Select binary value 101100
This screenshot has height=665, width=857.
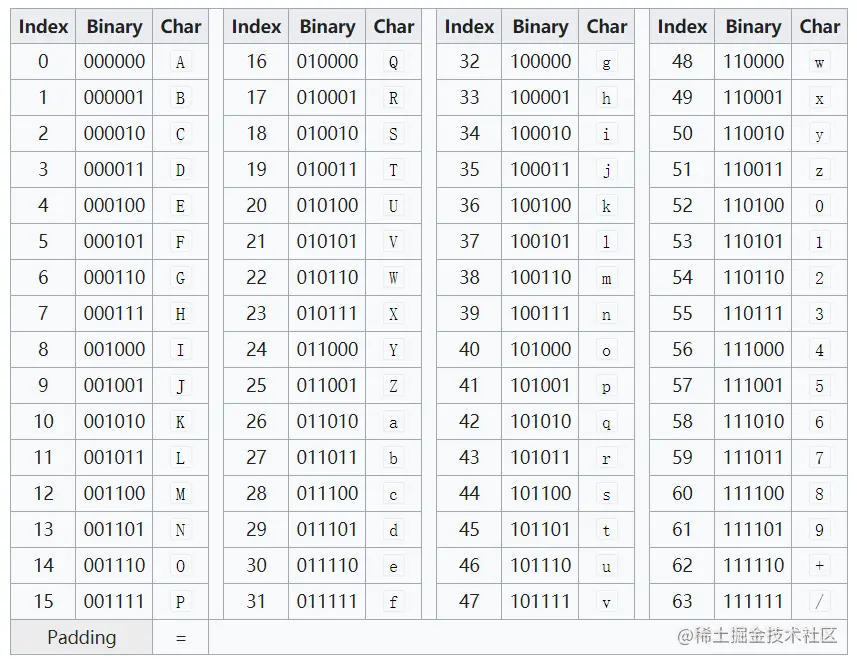[540, 493]
